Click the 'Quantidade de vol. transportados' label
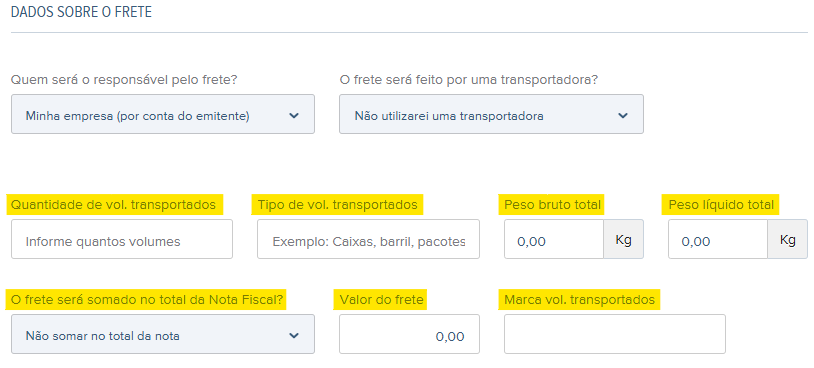The height and width of the screenshot is (368, 814). pyautogui.click(x=113, y=205)
